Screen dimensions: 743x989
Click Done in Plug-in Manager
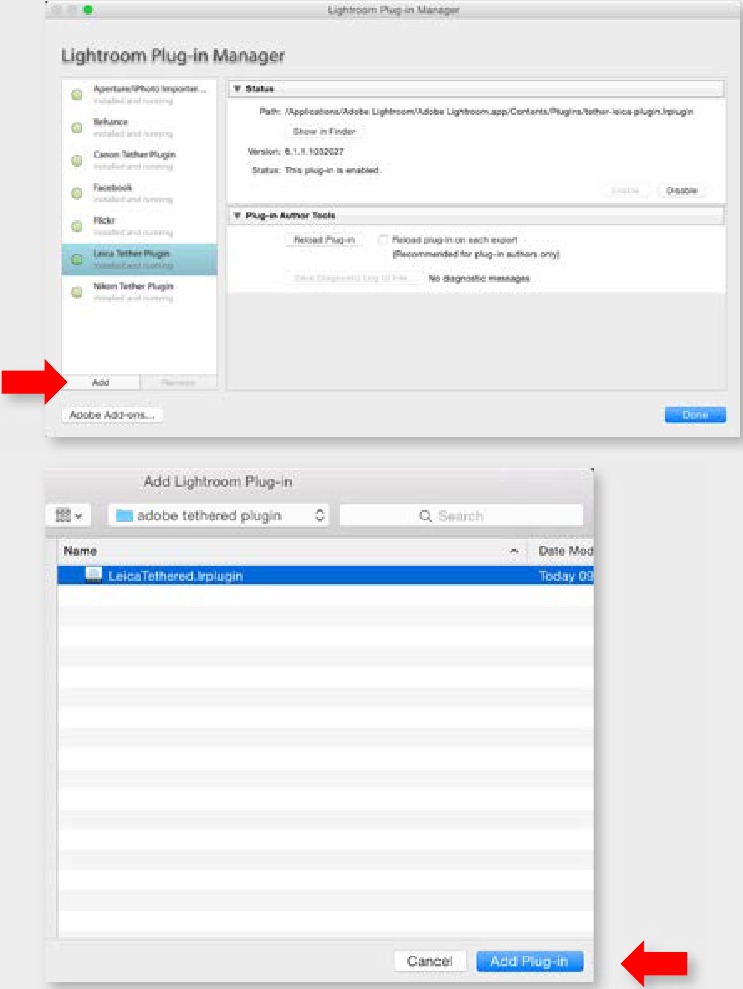(x=695, y=414)
